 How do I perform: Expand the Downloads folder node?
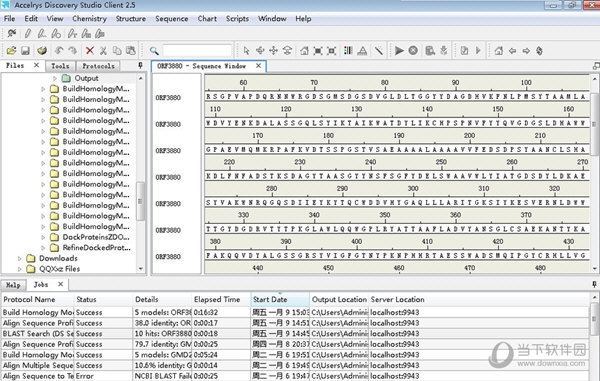coord(20,259)
